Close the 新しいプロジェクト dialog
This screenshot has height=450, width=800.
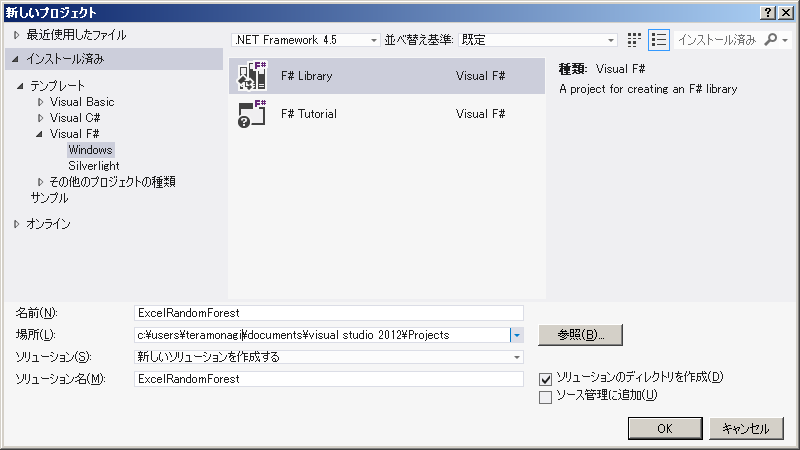[x=786, y=13]
